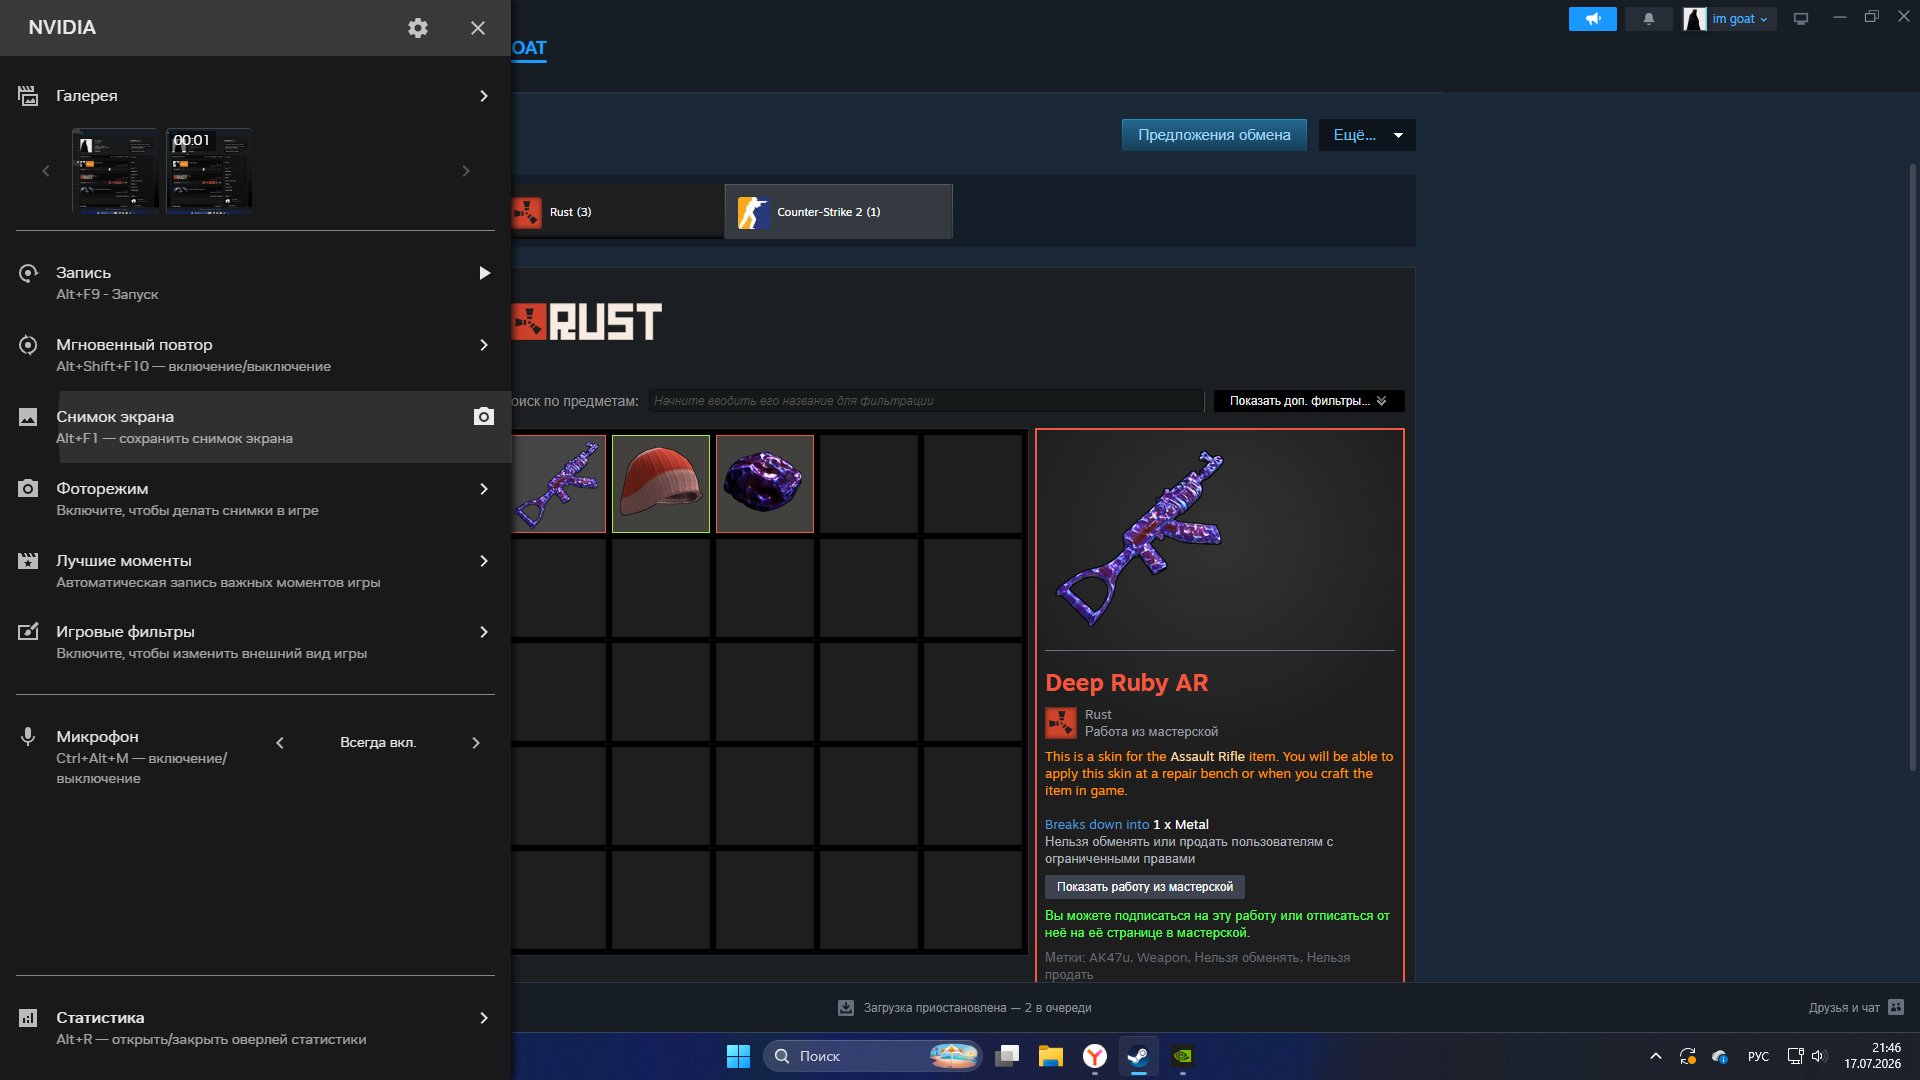1920x1080 pixels.
Task: Click the Мгновенный повтор icon
Action: [x=28, y=345]
